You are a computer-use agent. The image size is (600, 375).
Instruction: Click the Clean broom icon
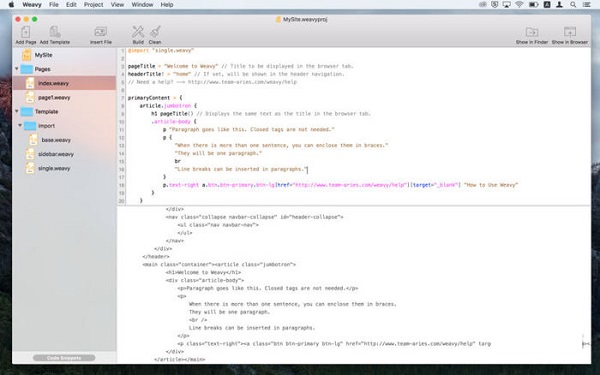pyautogui.click(x=155, y=32)
